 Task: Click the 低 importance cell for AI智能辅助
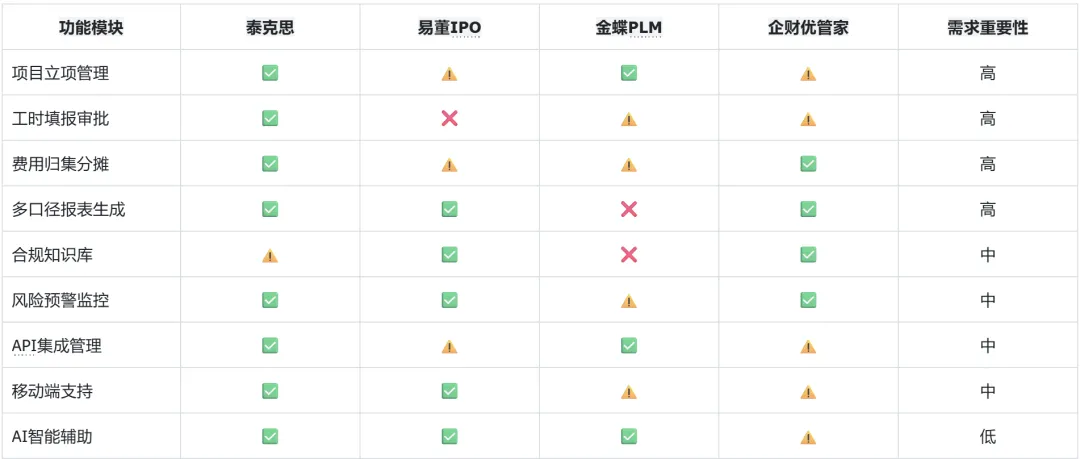click(x=988, y=437)
